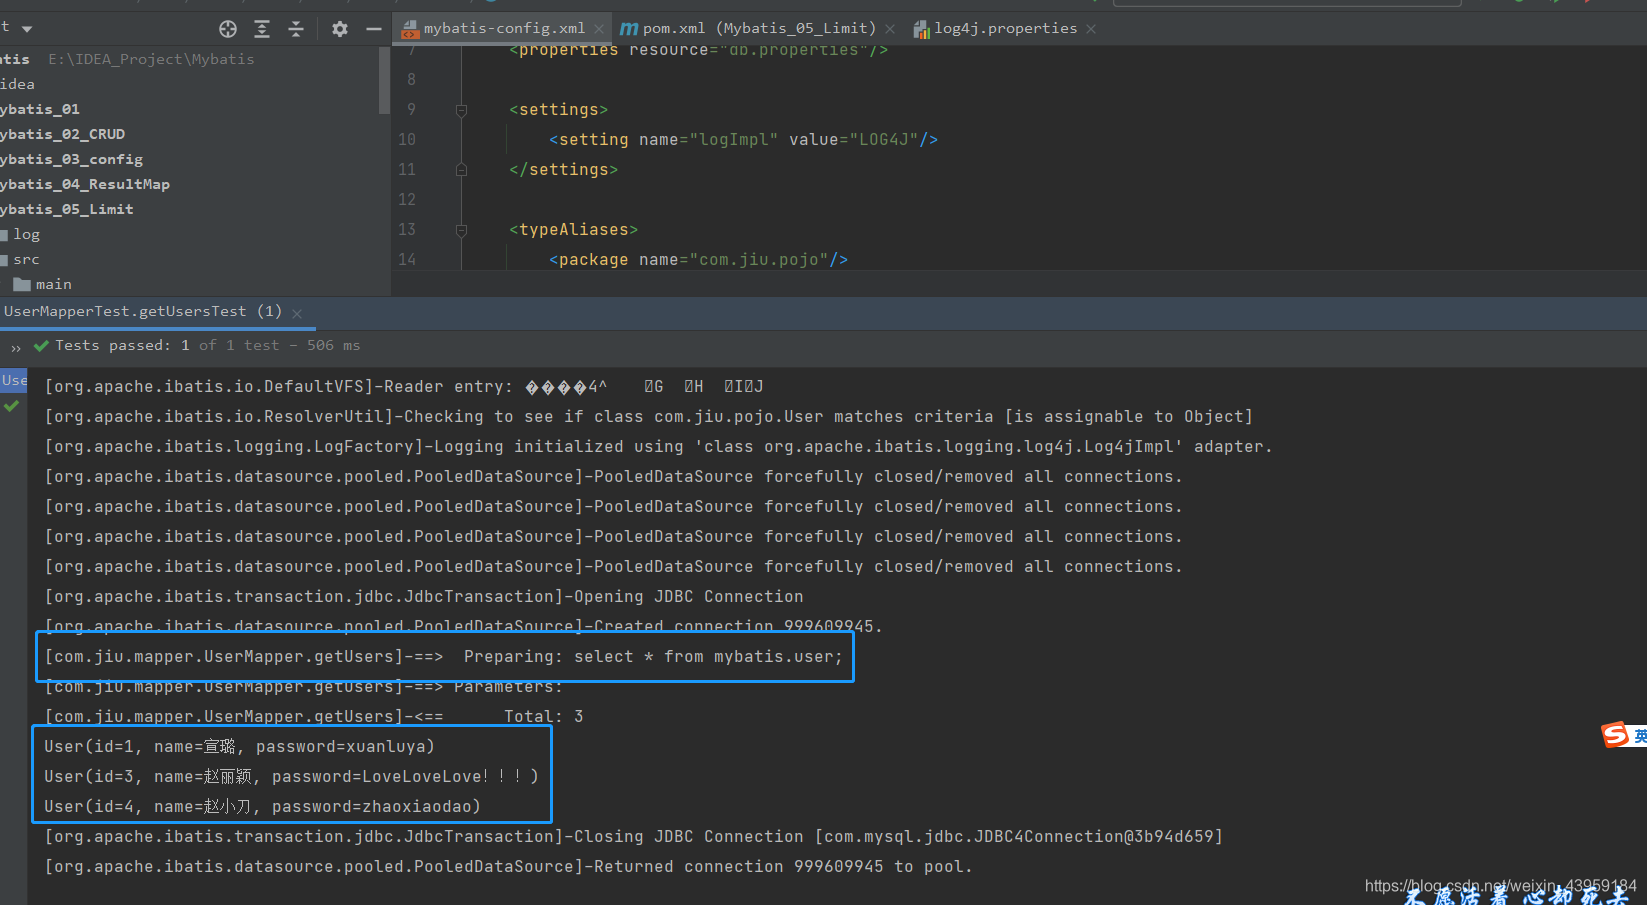This screenshot has height=905, width=1647.
Task: Collapse all nodes in project panel
Action: [x=296, y=29]
